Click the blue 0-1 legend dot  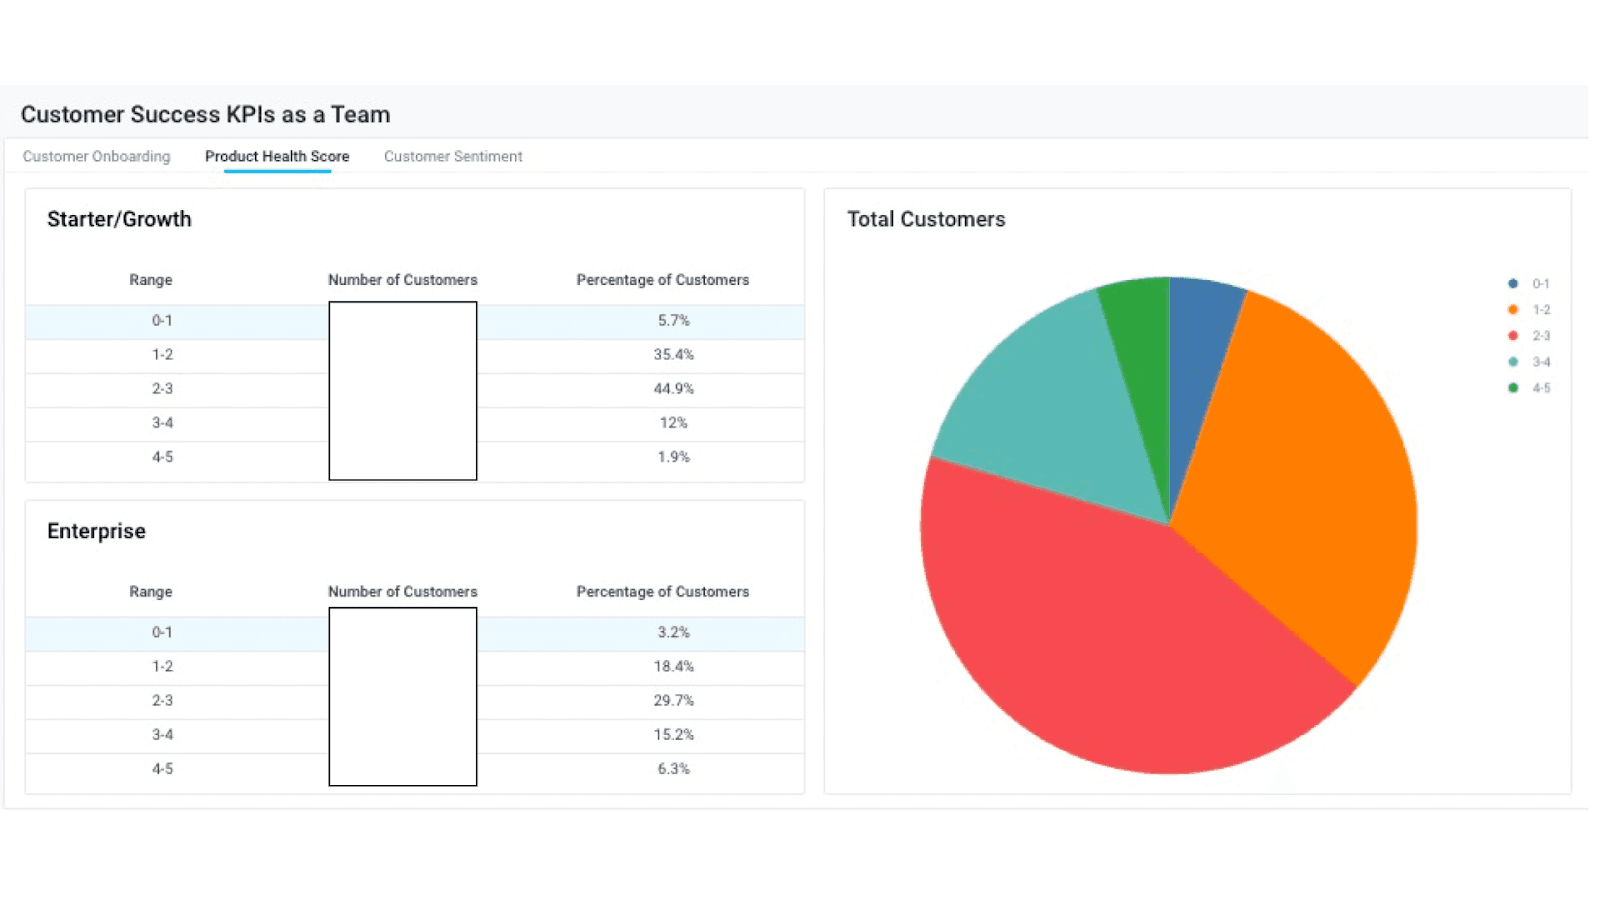click(1513, 284)
